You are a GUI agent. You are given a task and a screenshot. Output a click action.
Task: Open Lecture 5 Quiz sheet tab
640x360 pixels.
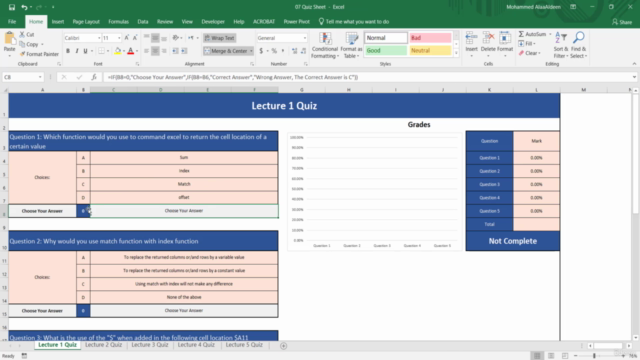point(244,345)
